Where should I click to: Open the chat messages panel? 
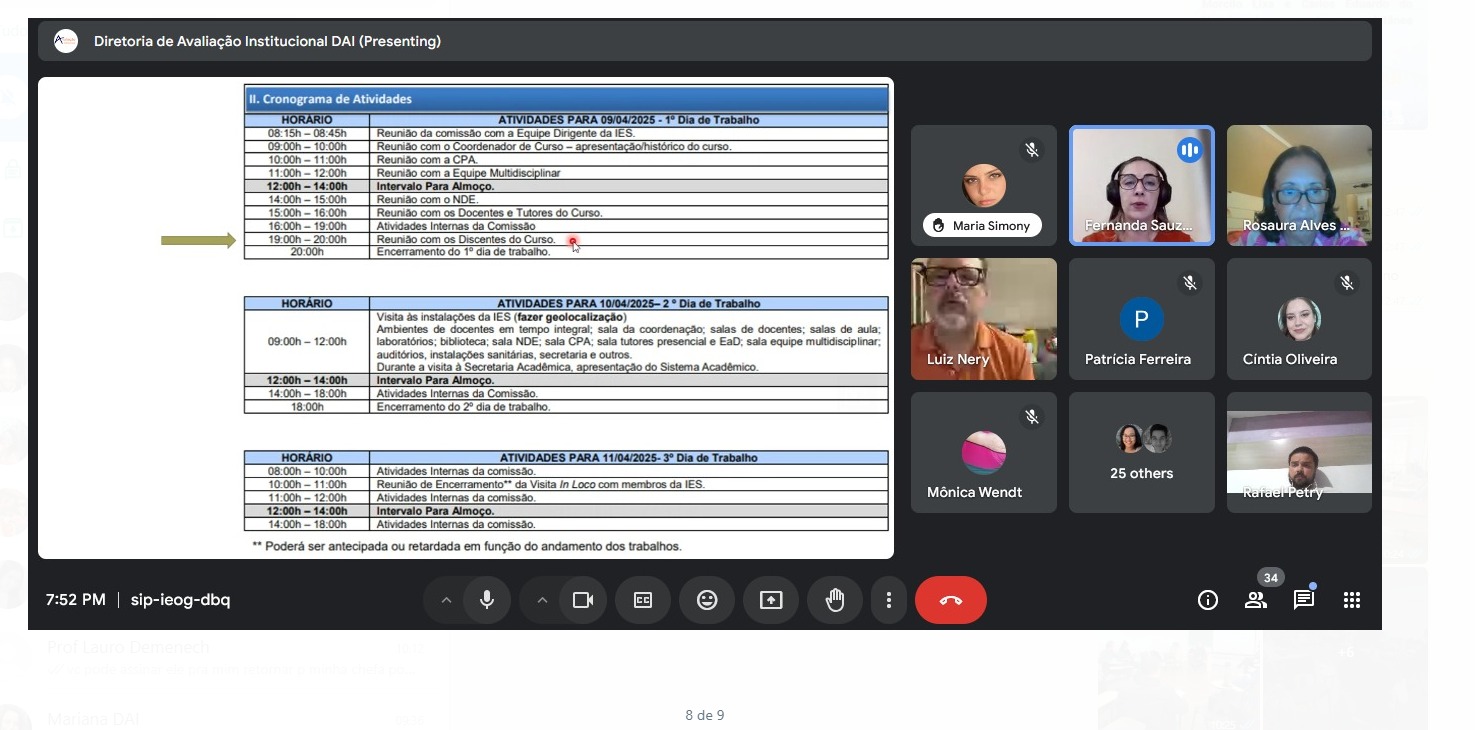click(1304, 600)
